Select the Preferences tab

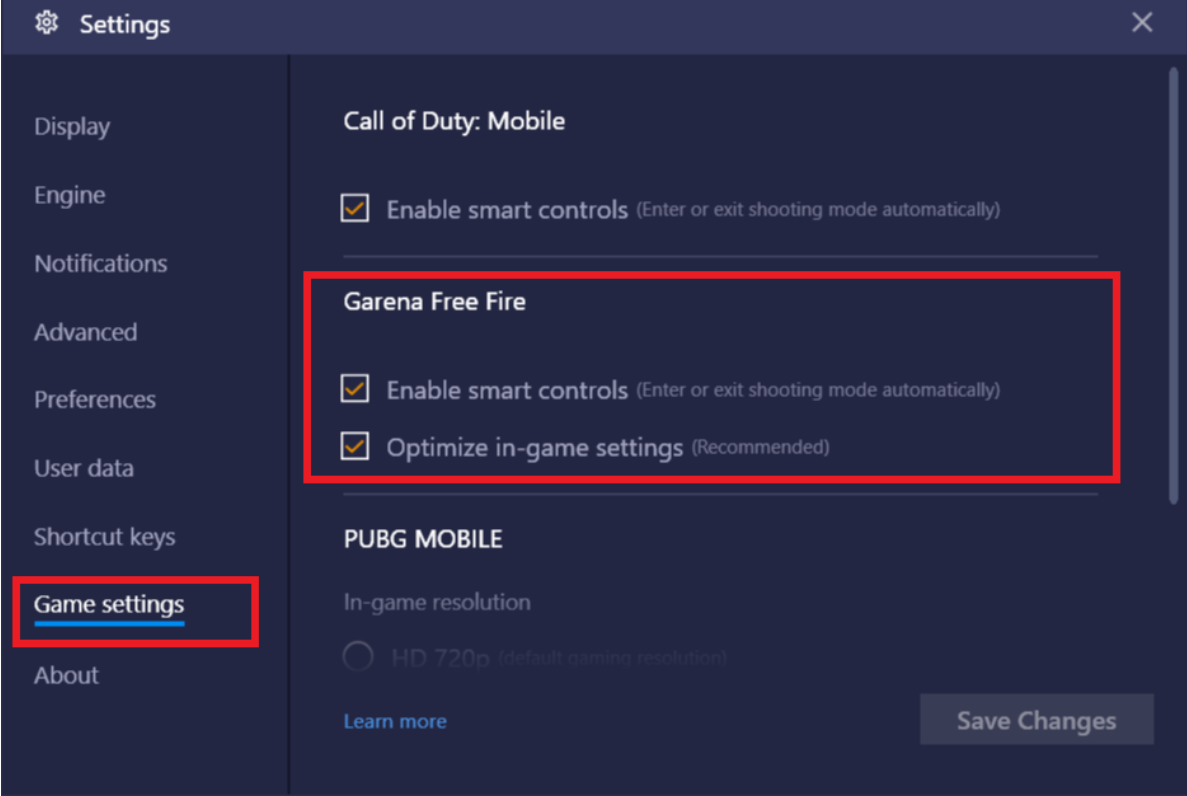click(x=95, y=400)
